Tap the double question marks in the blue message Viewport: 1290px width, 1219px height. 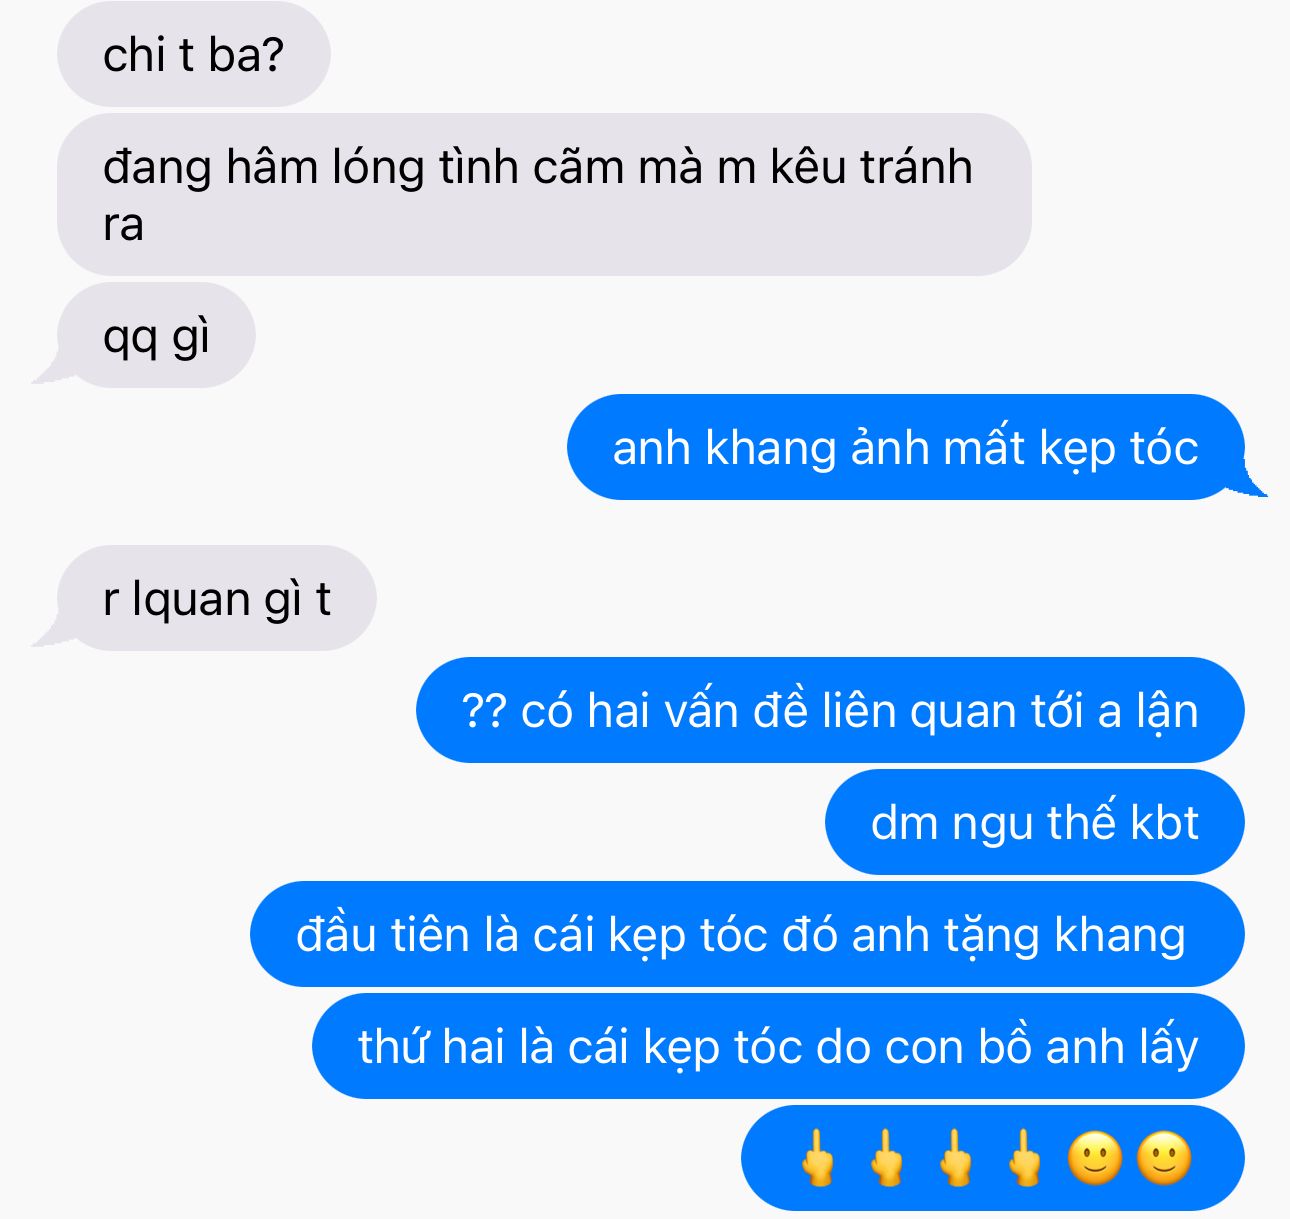click(x=483, y=711)
